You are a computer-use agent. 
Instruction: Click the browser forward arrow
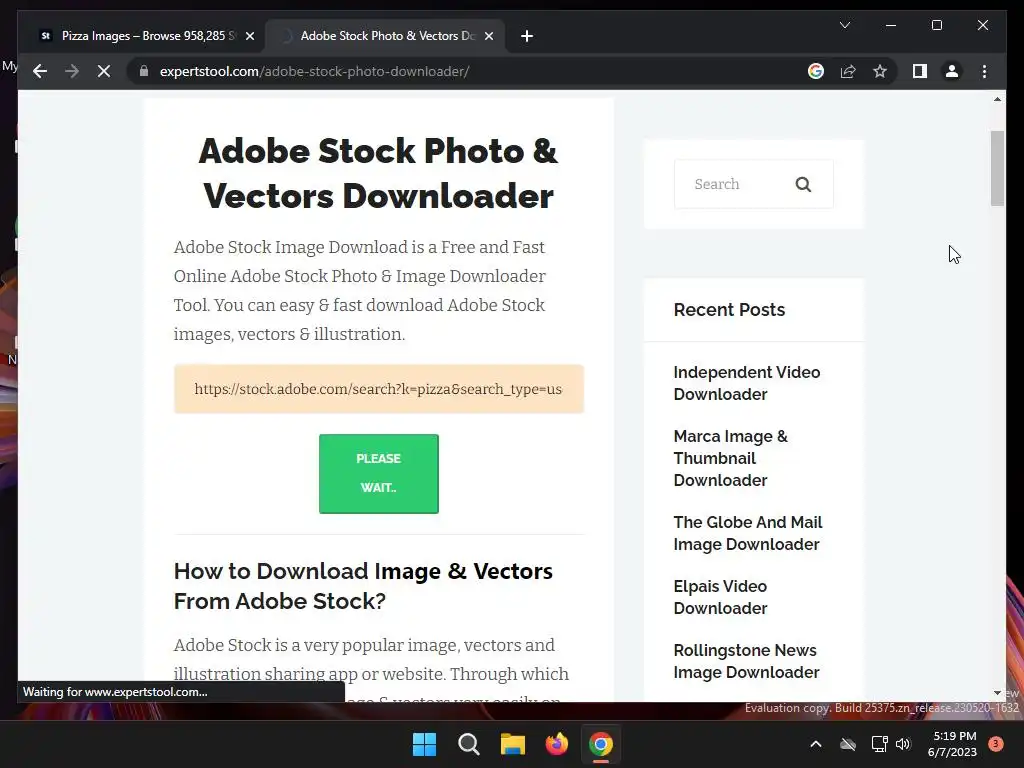pos(72,71)
